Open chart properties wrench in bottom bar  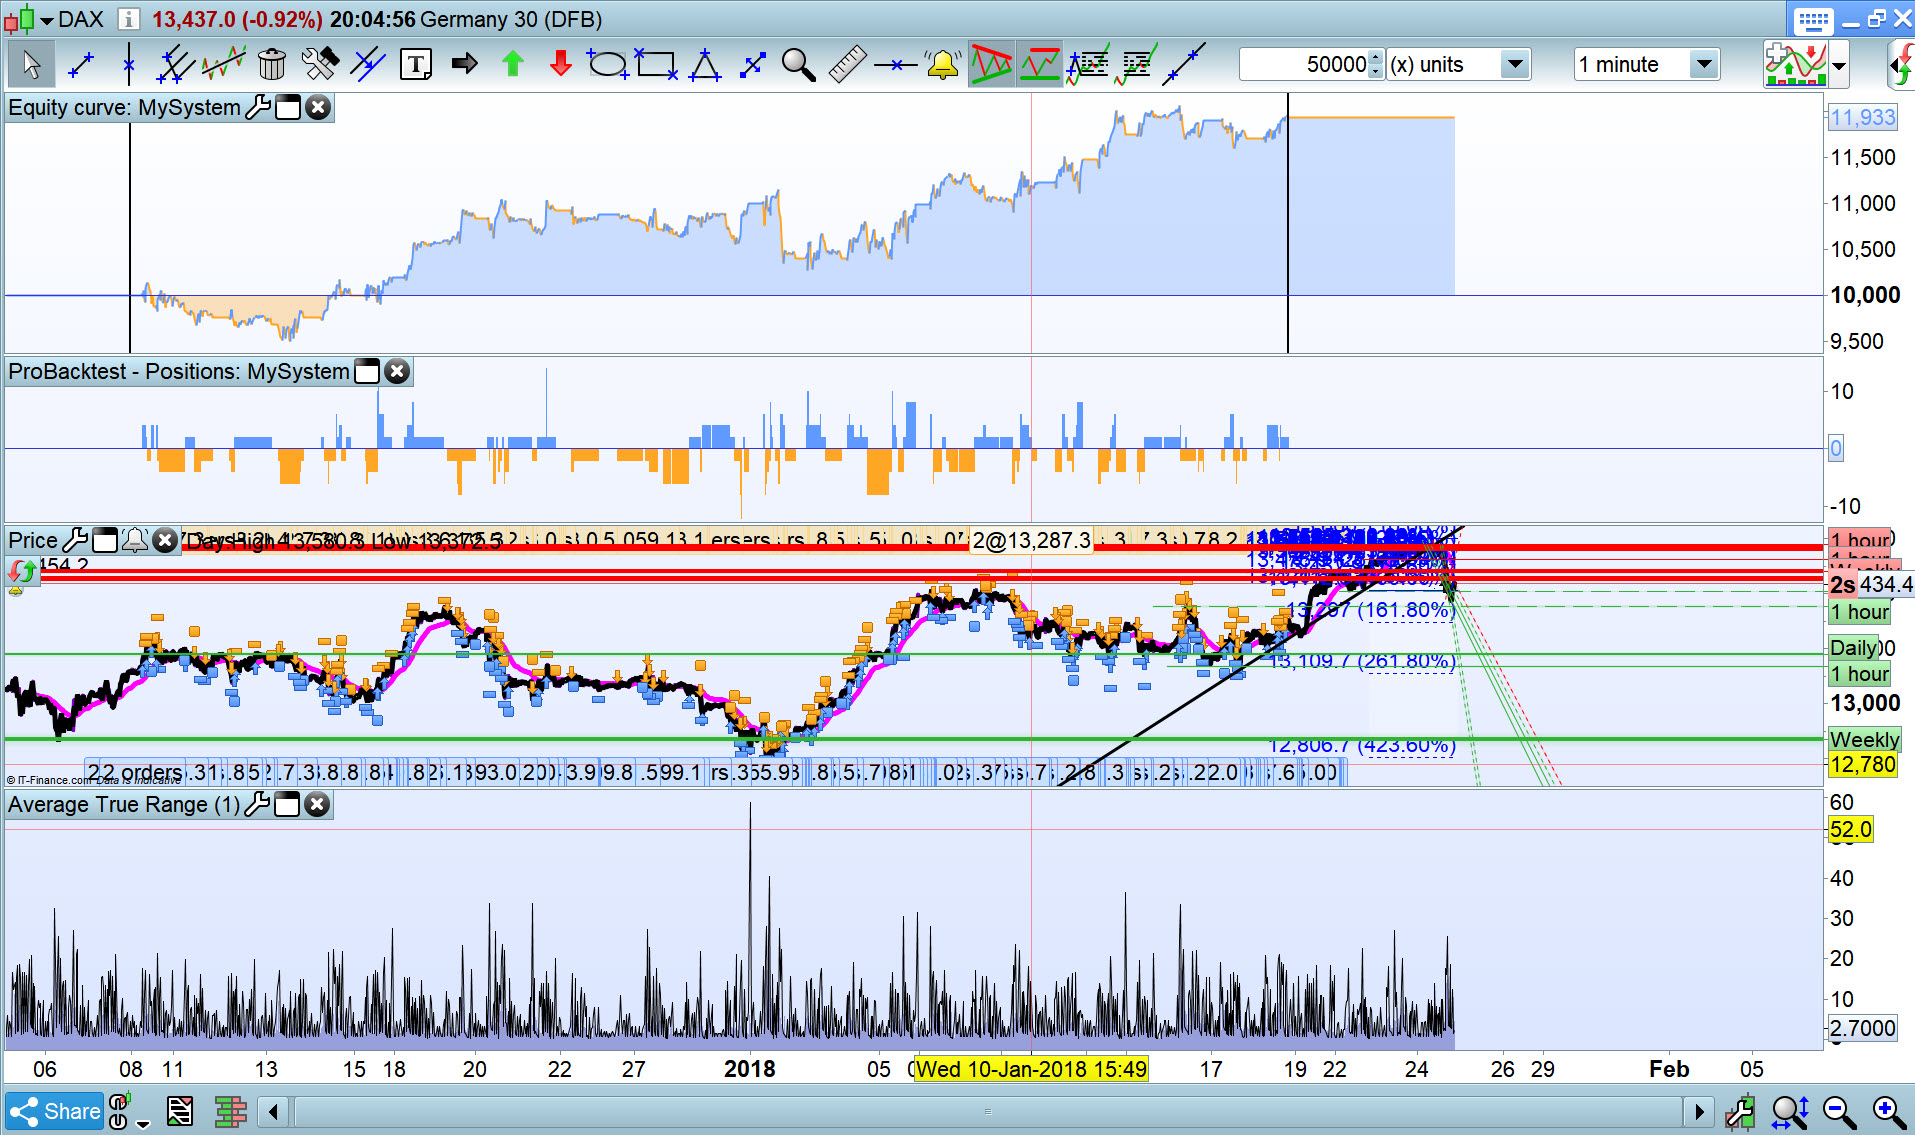point(1739,1111)
